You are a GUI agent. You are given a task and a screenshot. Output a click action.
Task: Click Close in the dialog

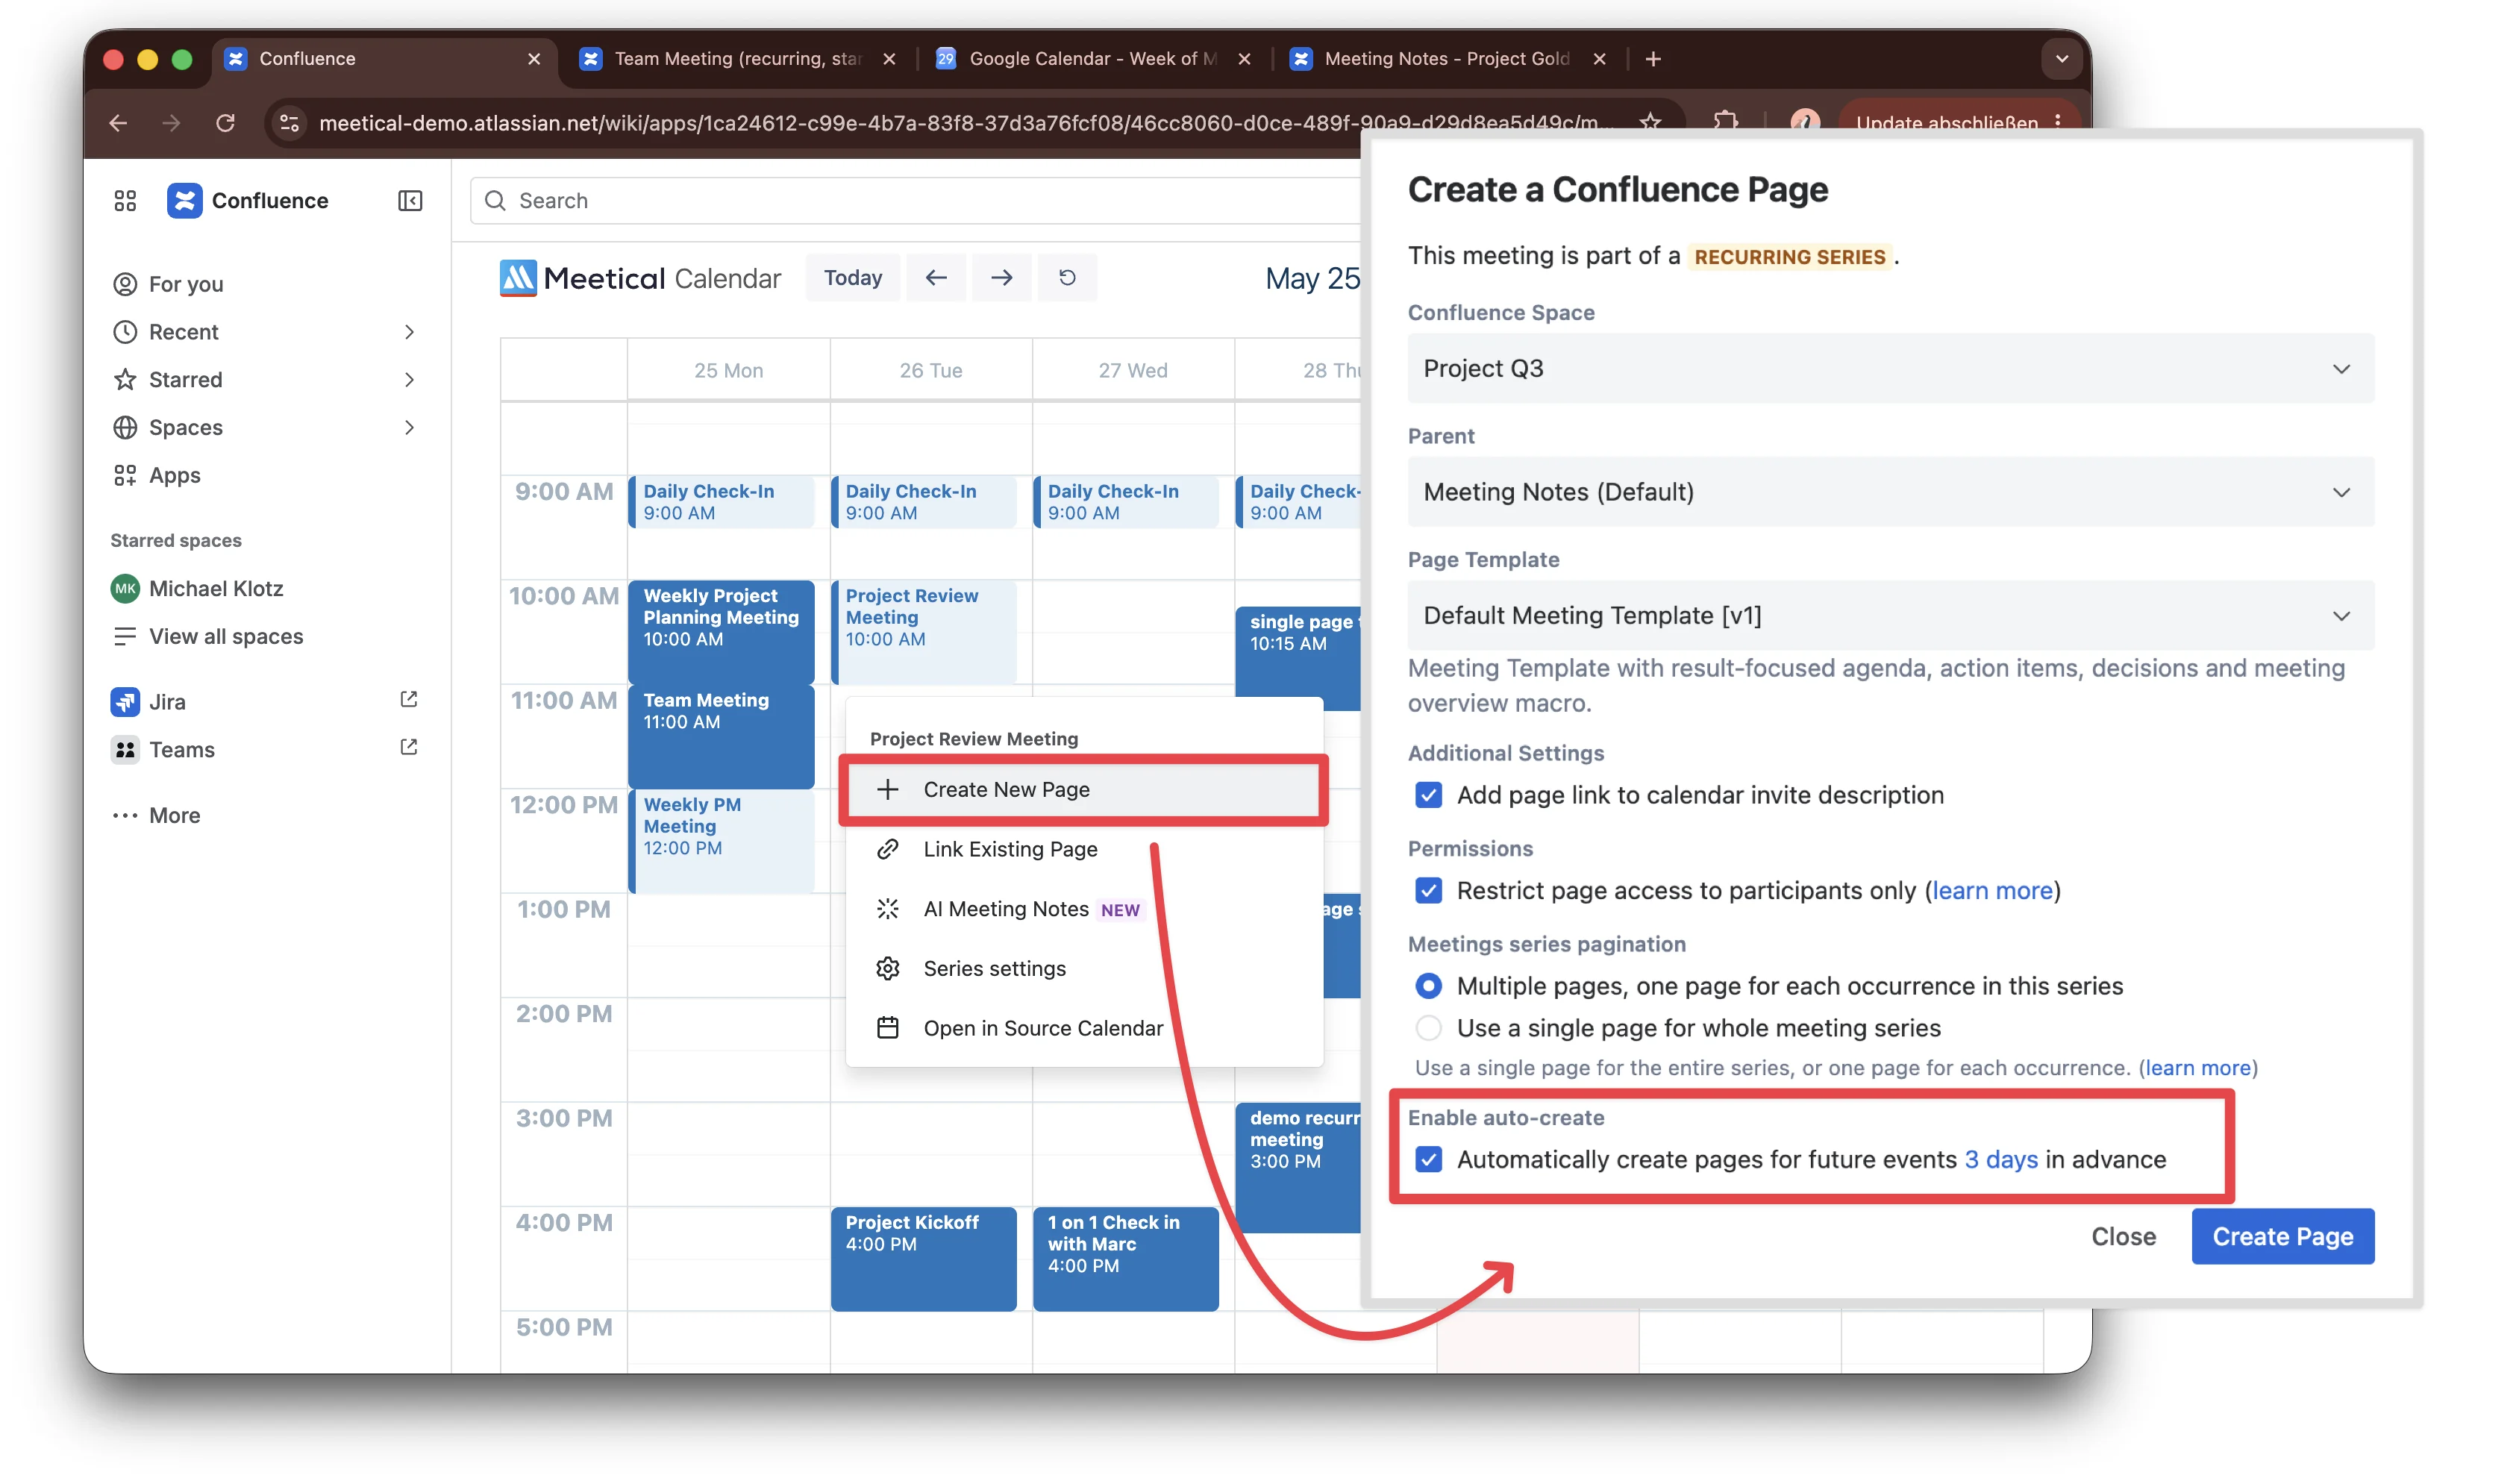click(2123, 1237)
